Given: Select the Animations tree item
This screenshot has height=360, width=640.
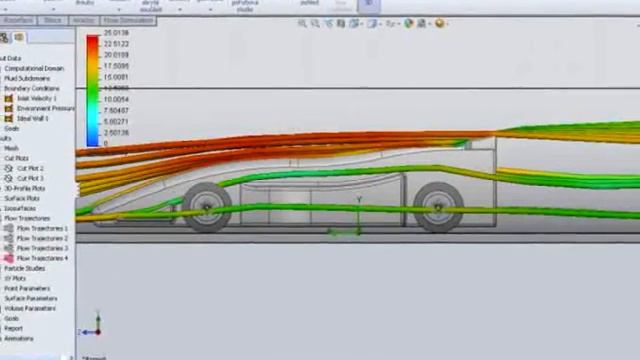Looking at the screenshot, I should click(19, 338).
